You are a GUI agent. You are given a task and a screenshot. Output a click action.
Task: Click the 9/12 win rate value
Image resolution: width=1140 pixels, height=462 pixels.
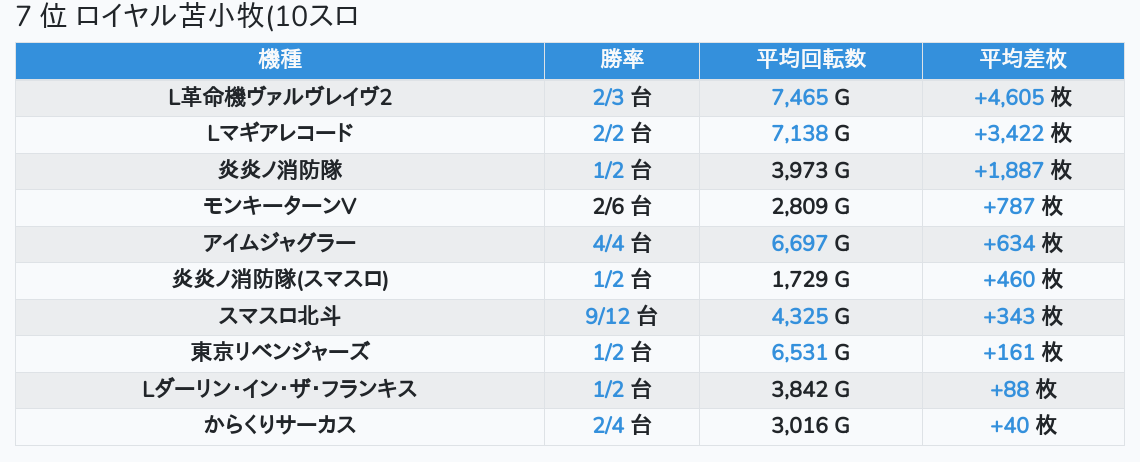[x=608, y=316]
